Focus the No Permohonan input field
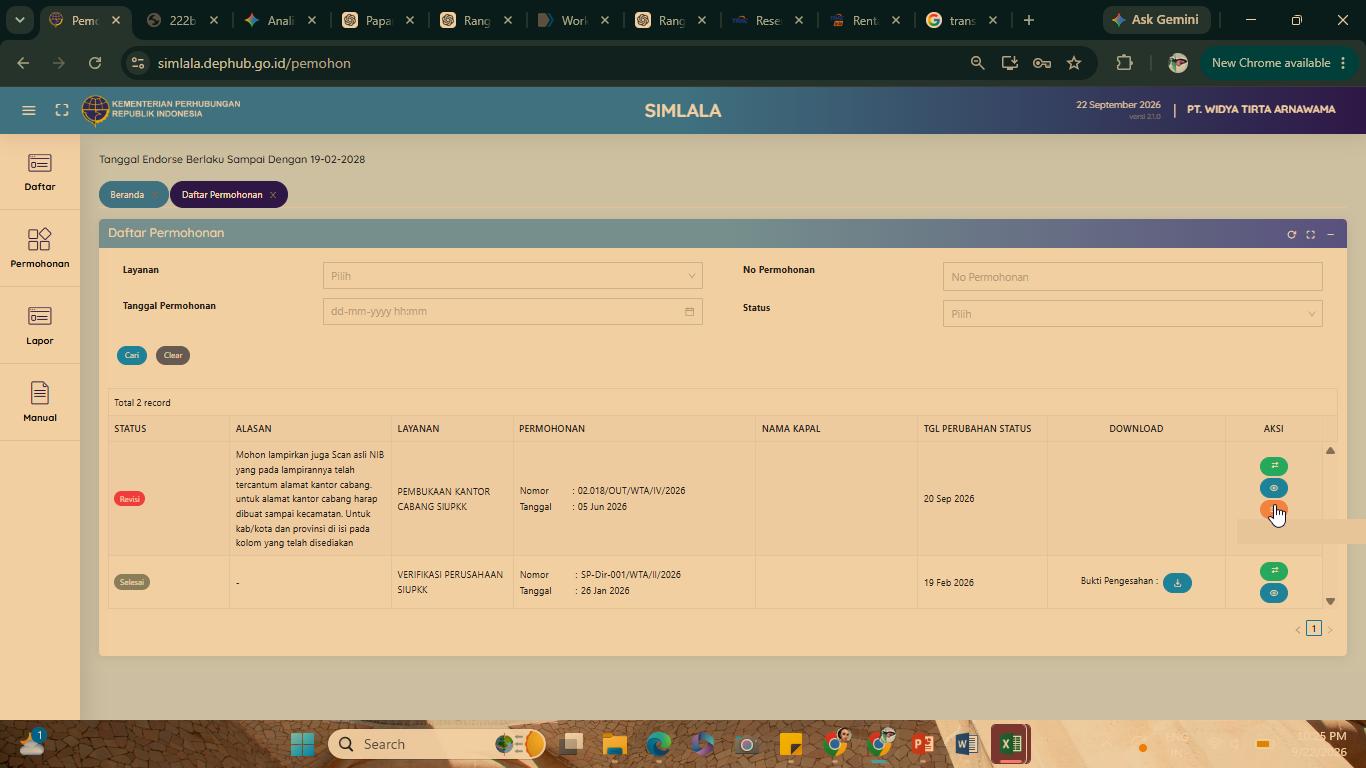1366x768 pixels. pos(1132,277)
